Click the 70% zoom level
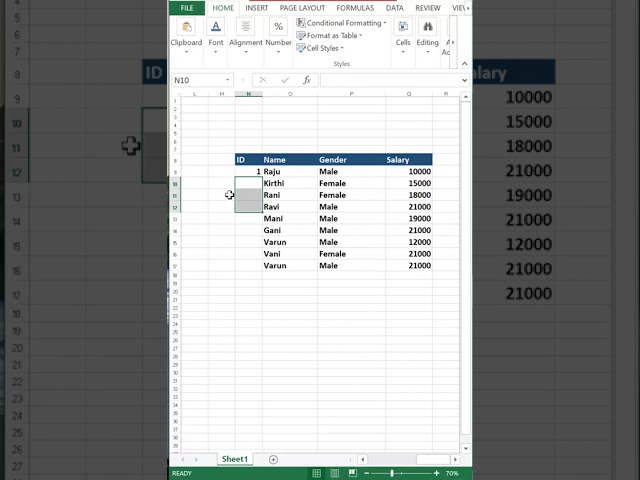This screenshot has height=480, width=640. 452,473
